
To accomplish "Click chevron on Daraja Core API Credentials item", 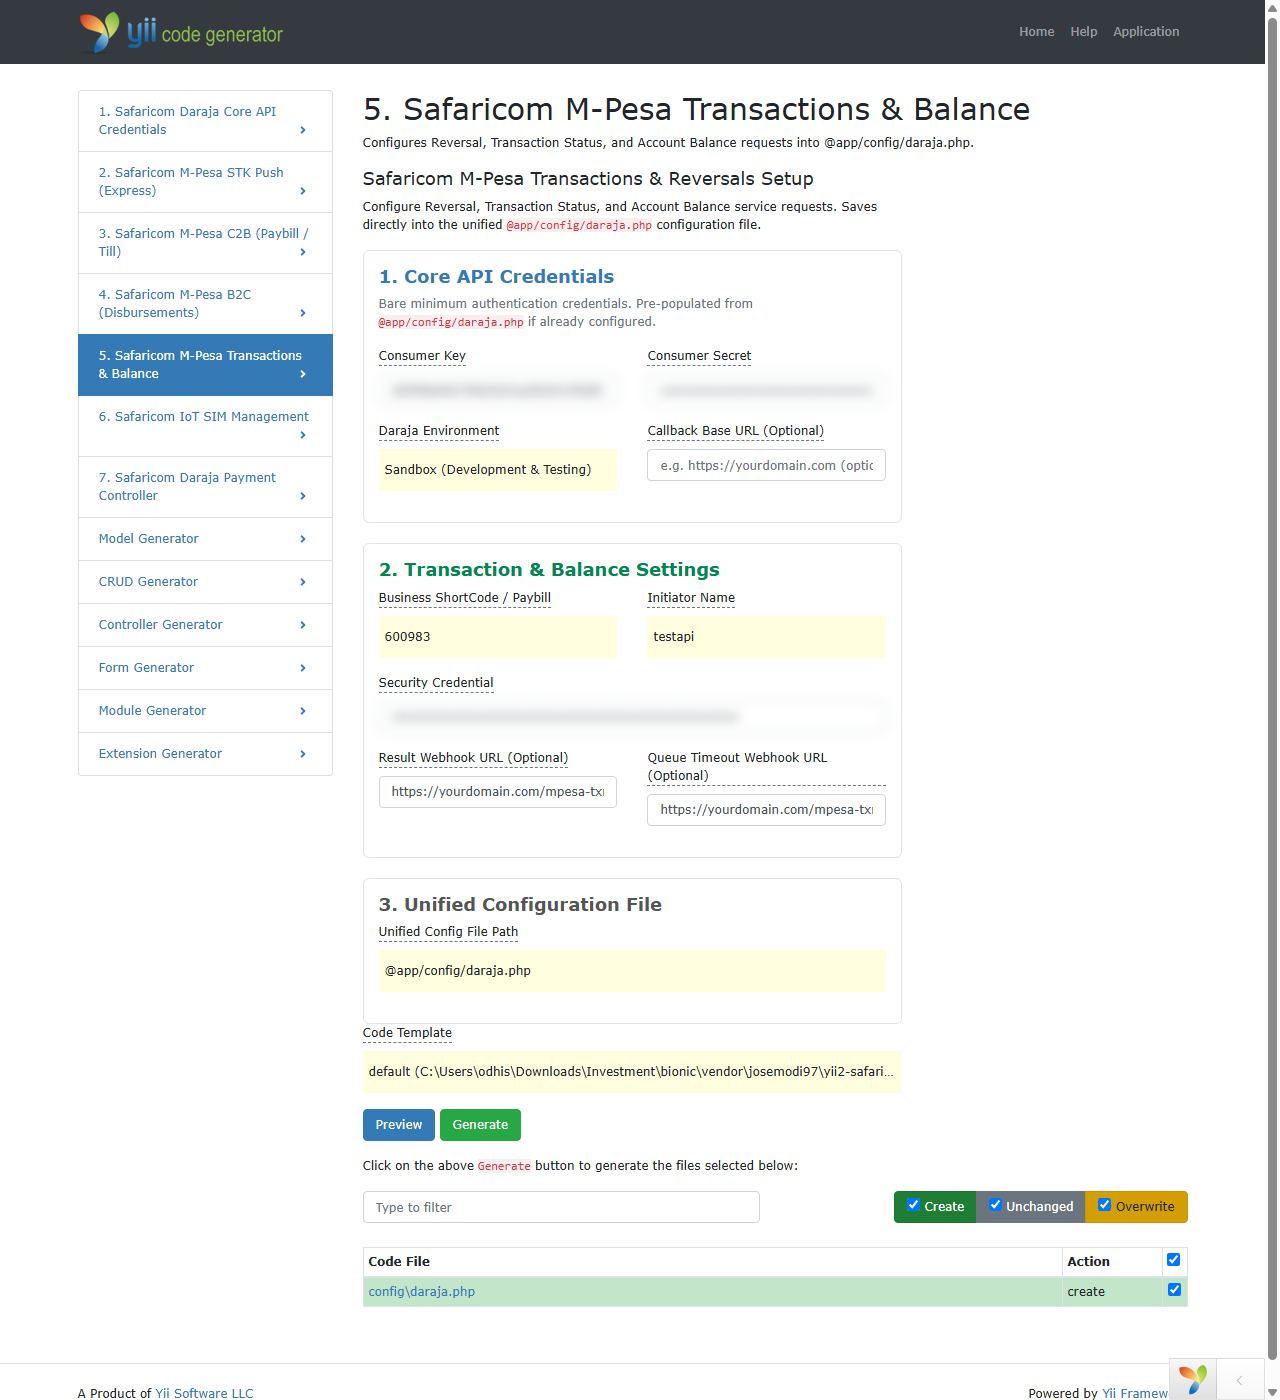I will click(303, 130).
